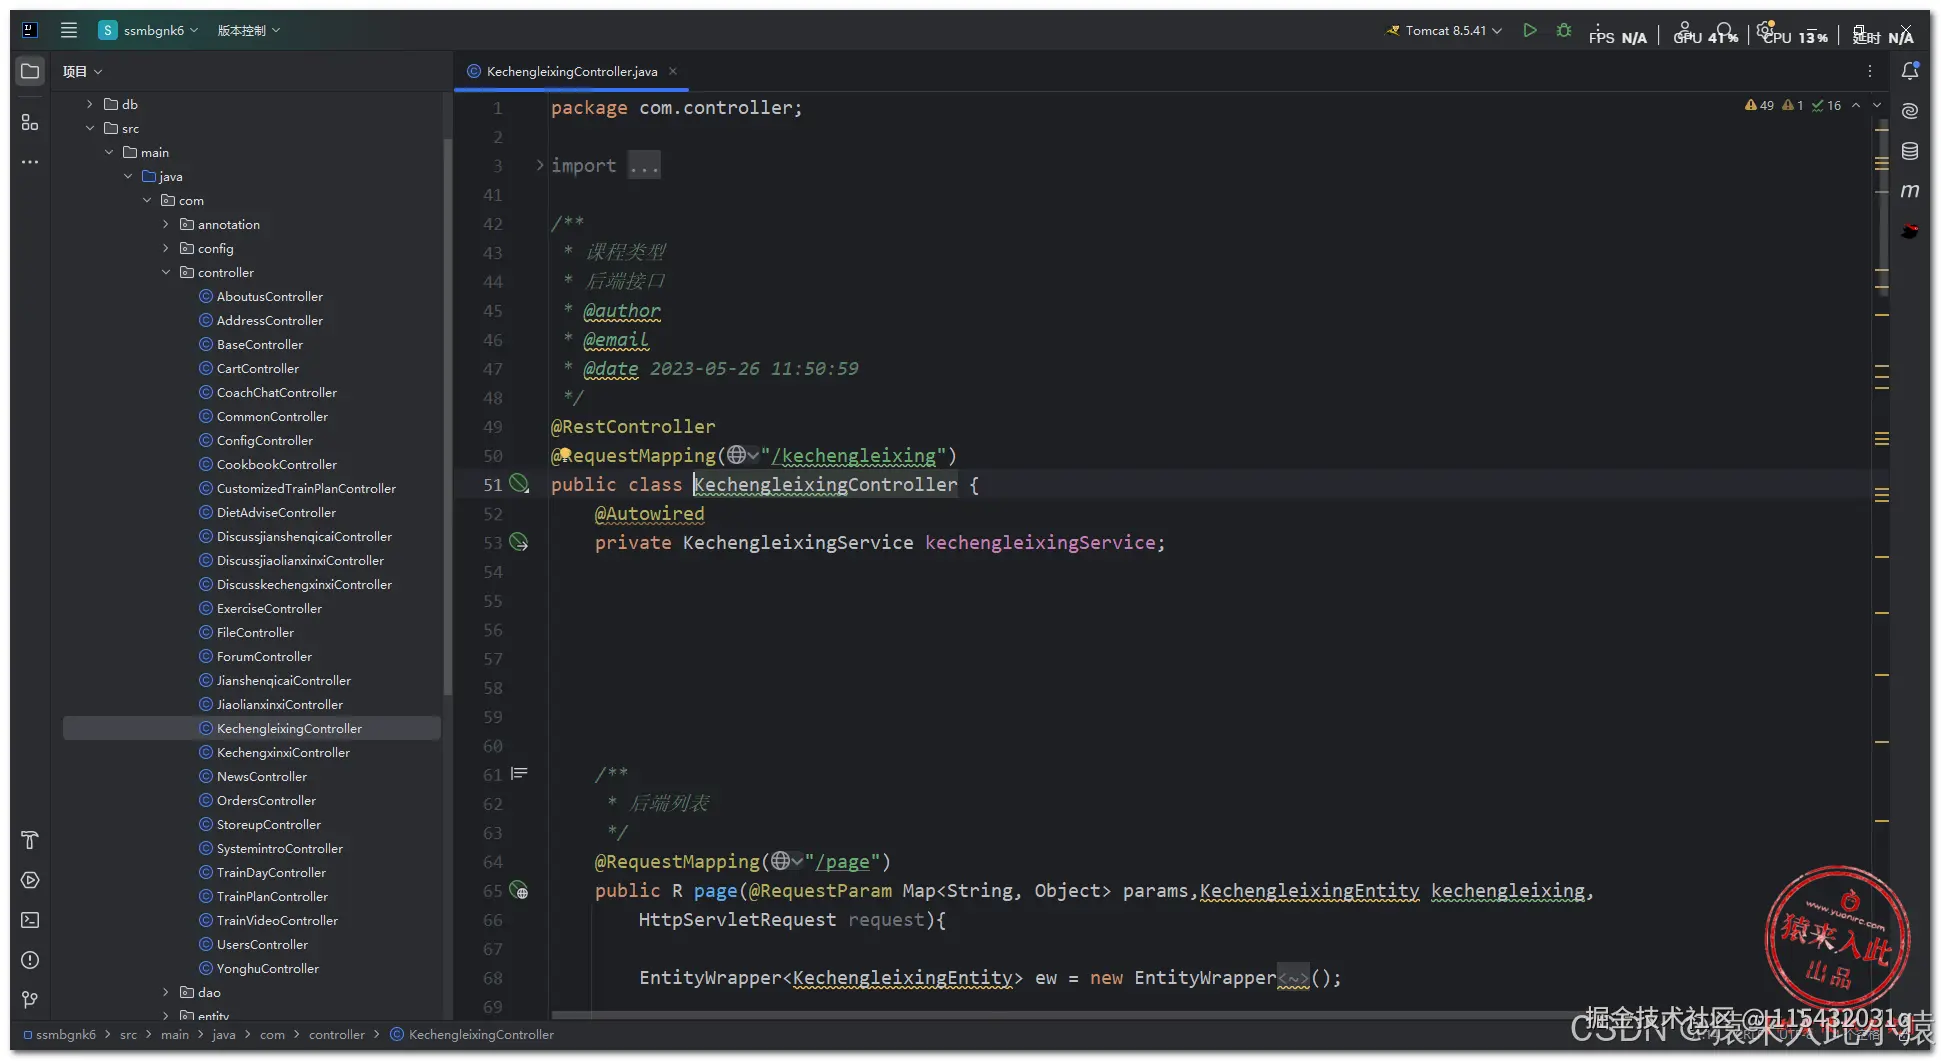Click the gutter bean icon on line 51

519,484
